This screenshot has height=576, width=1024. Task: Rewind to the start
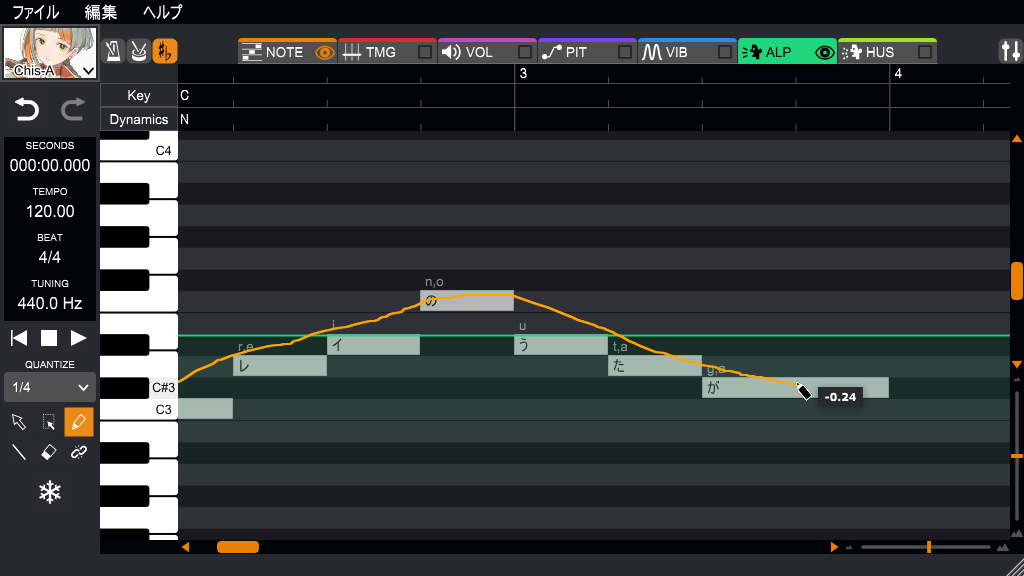coord(19,338)
